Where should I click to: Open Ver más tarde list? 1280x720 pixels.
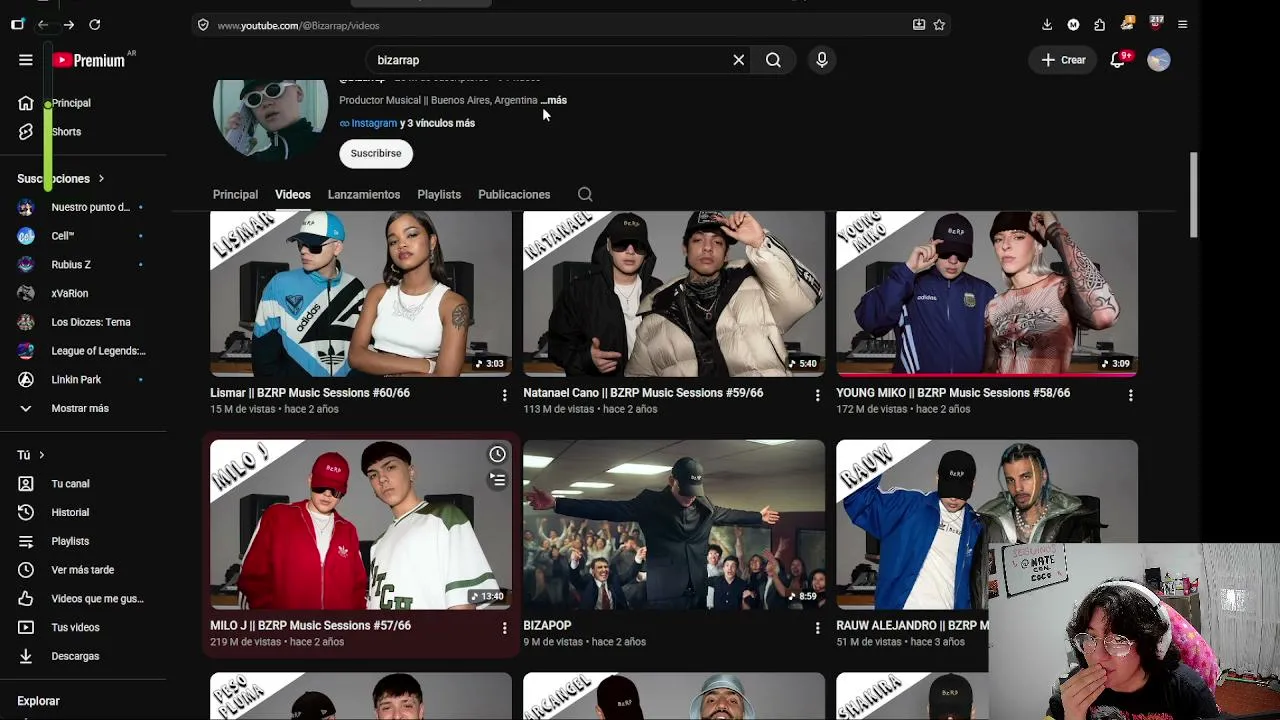[84, 570]
